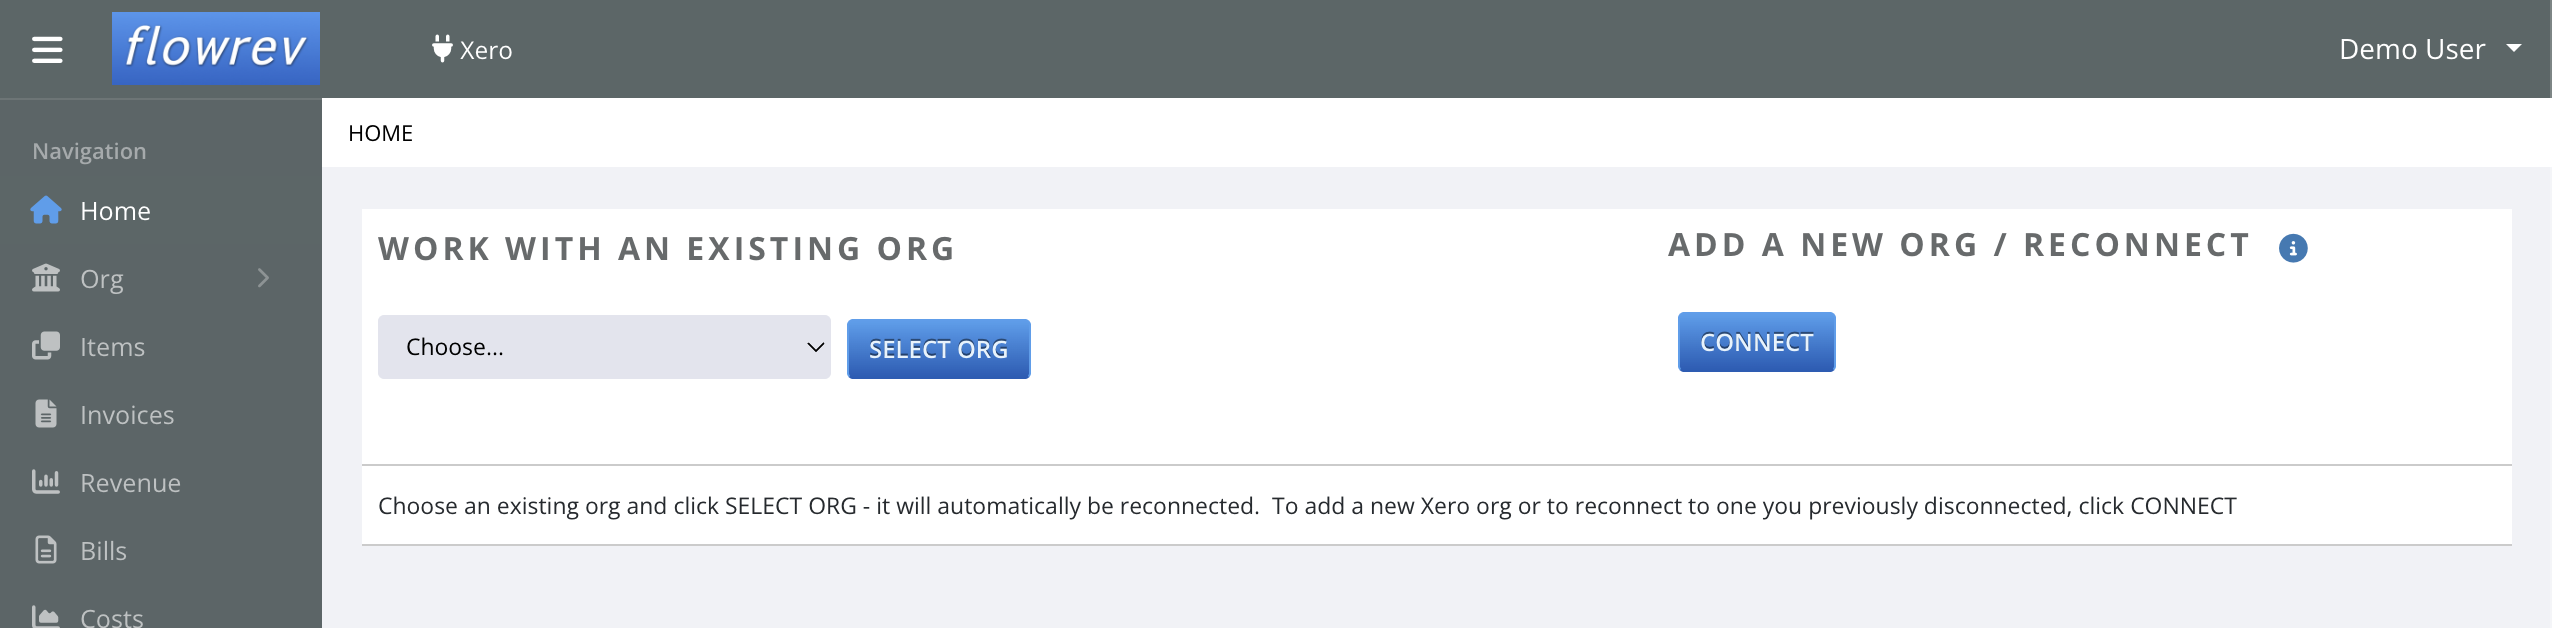This screenshot has height=628, width=2552.
Task: Click the flowrev logo
Action: coord(216,48)
